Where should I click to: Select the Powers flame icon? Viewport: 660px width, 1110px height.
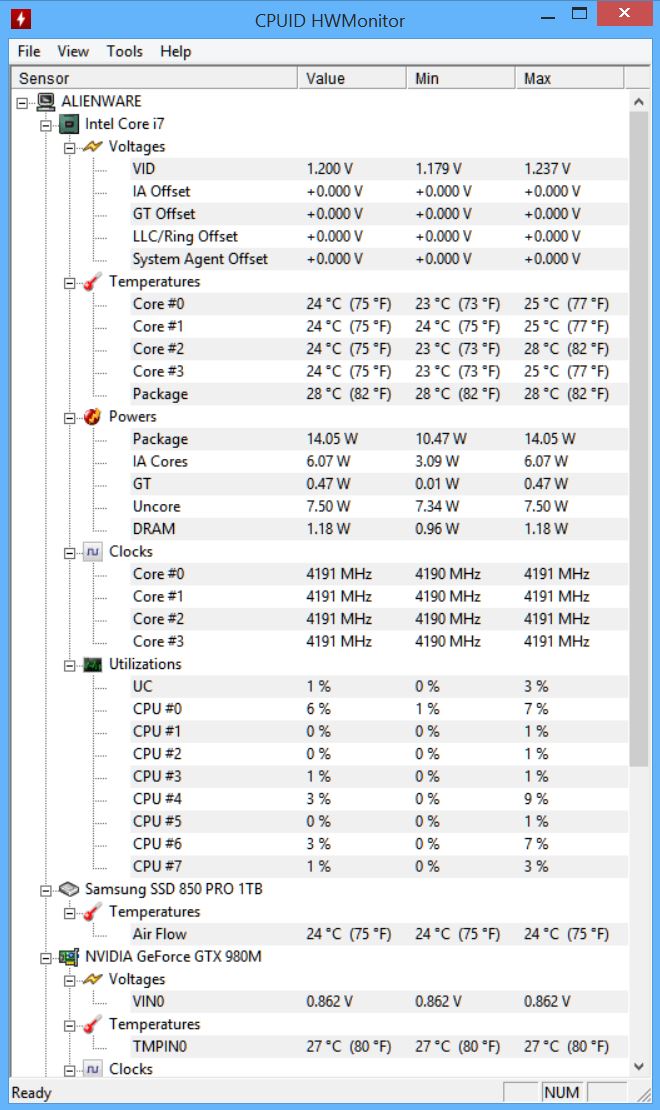pos(93,417)
